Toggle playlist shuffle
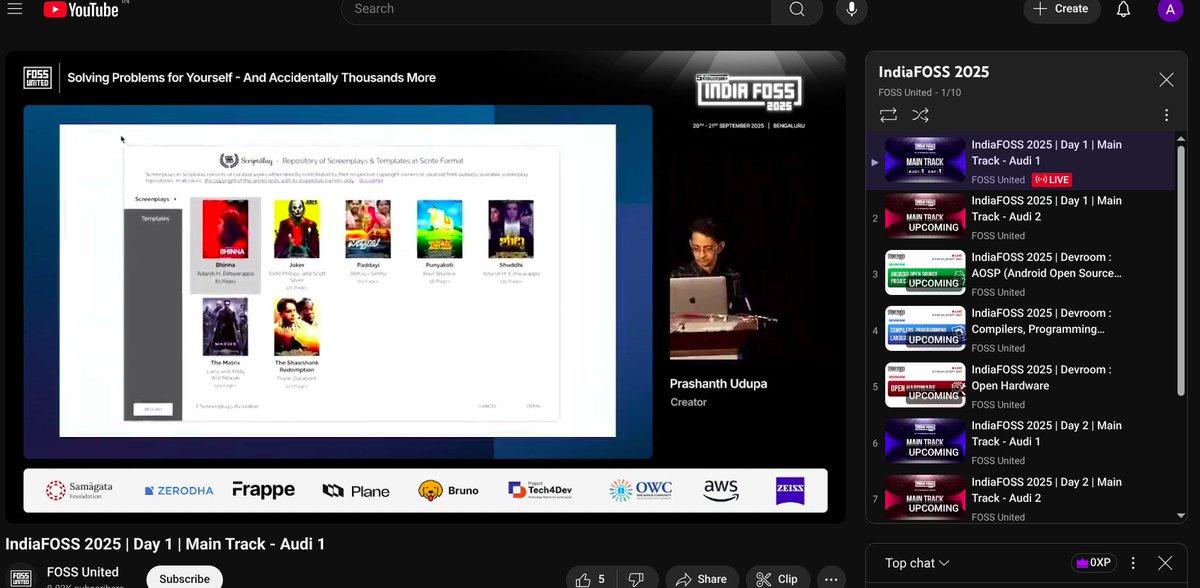This screenshot has width=1200, height=588. coord(921,115)
